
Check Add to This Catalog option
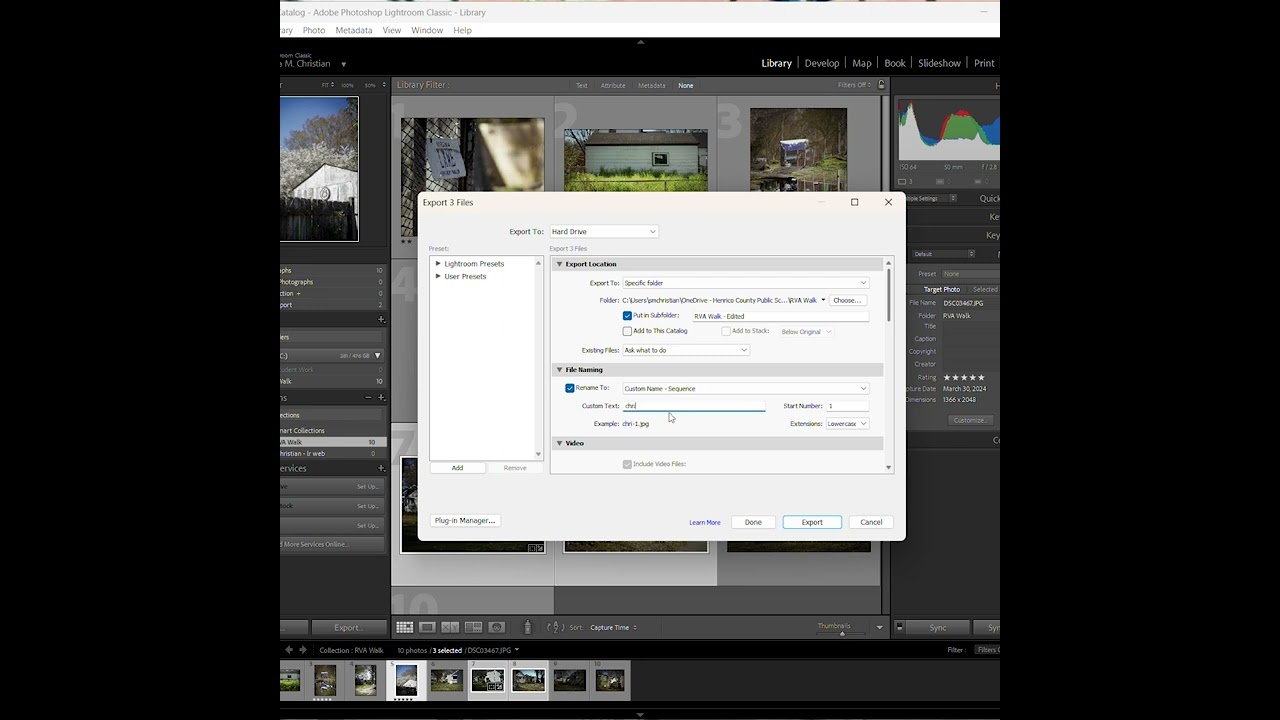tap(627, 331)
